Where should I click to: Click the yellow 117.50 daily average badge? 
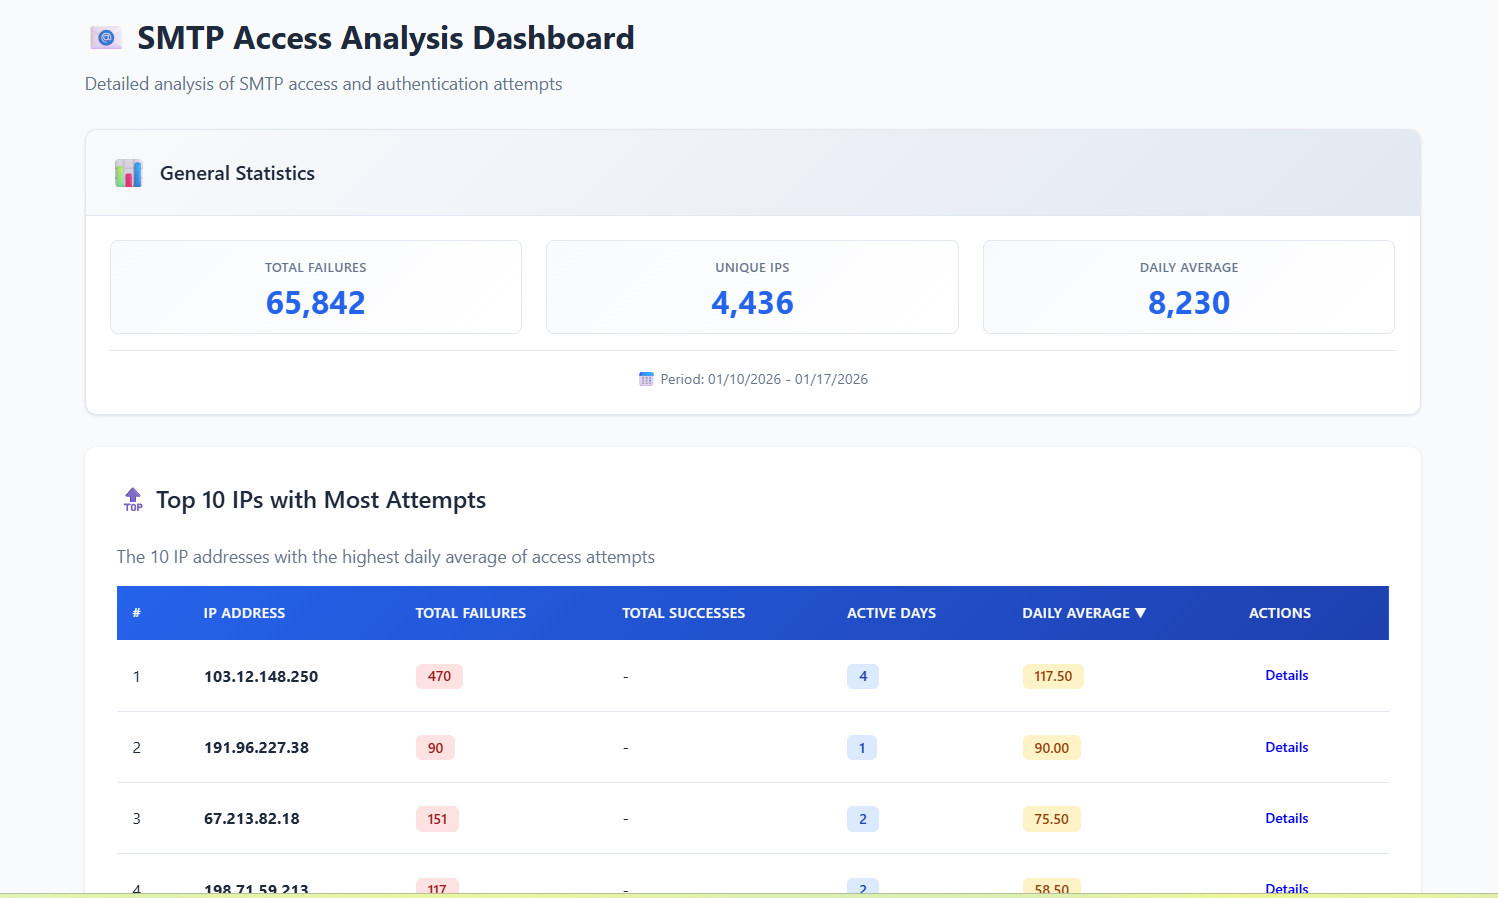tap(1052, 677)
